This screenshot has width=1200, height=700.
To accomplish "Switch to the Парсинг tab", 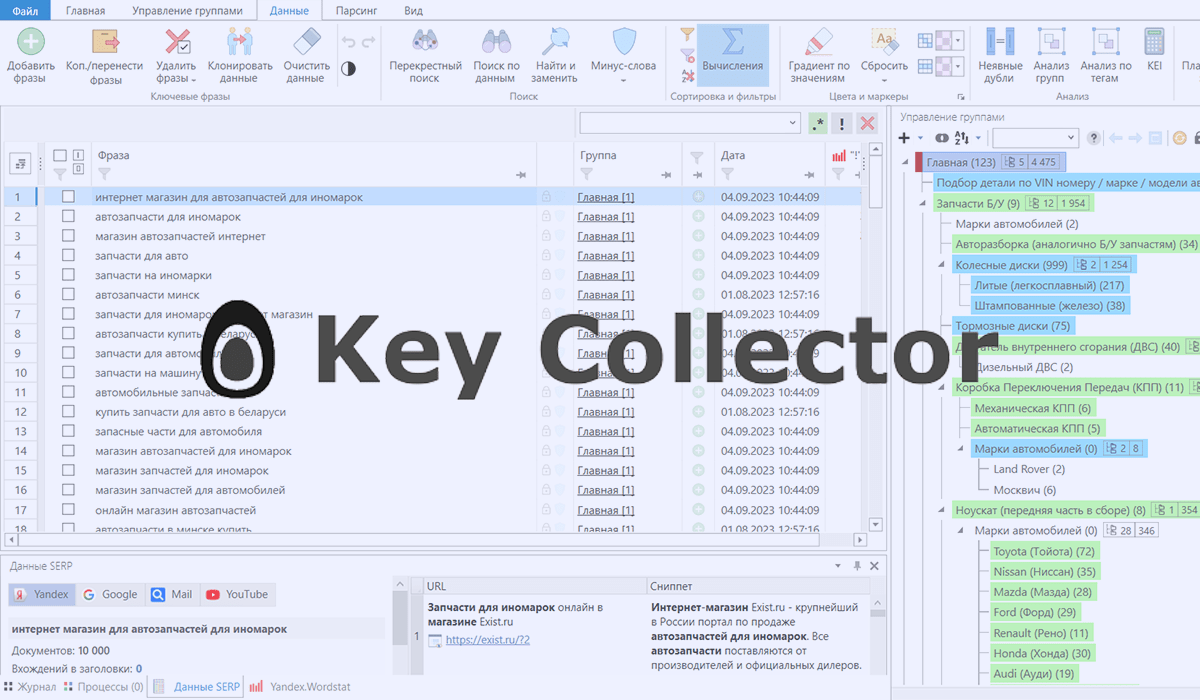I will 355,9.
